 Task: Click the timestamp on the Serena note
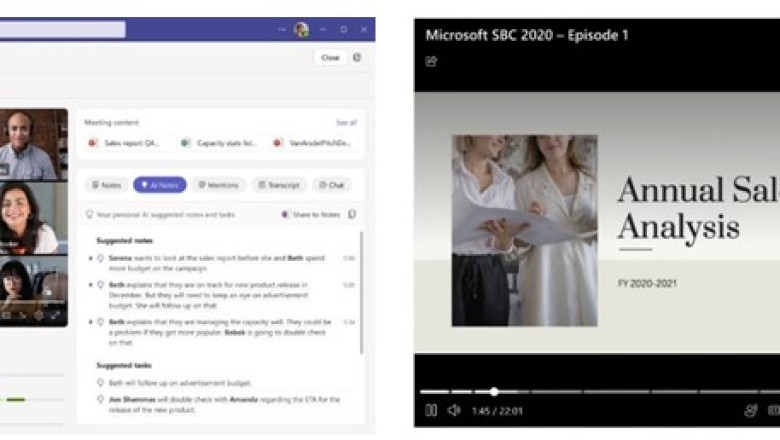click(349, 258)
